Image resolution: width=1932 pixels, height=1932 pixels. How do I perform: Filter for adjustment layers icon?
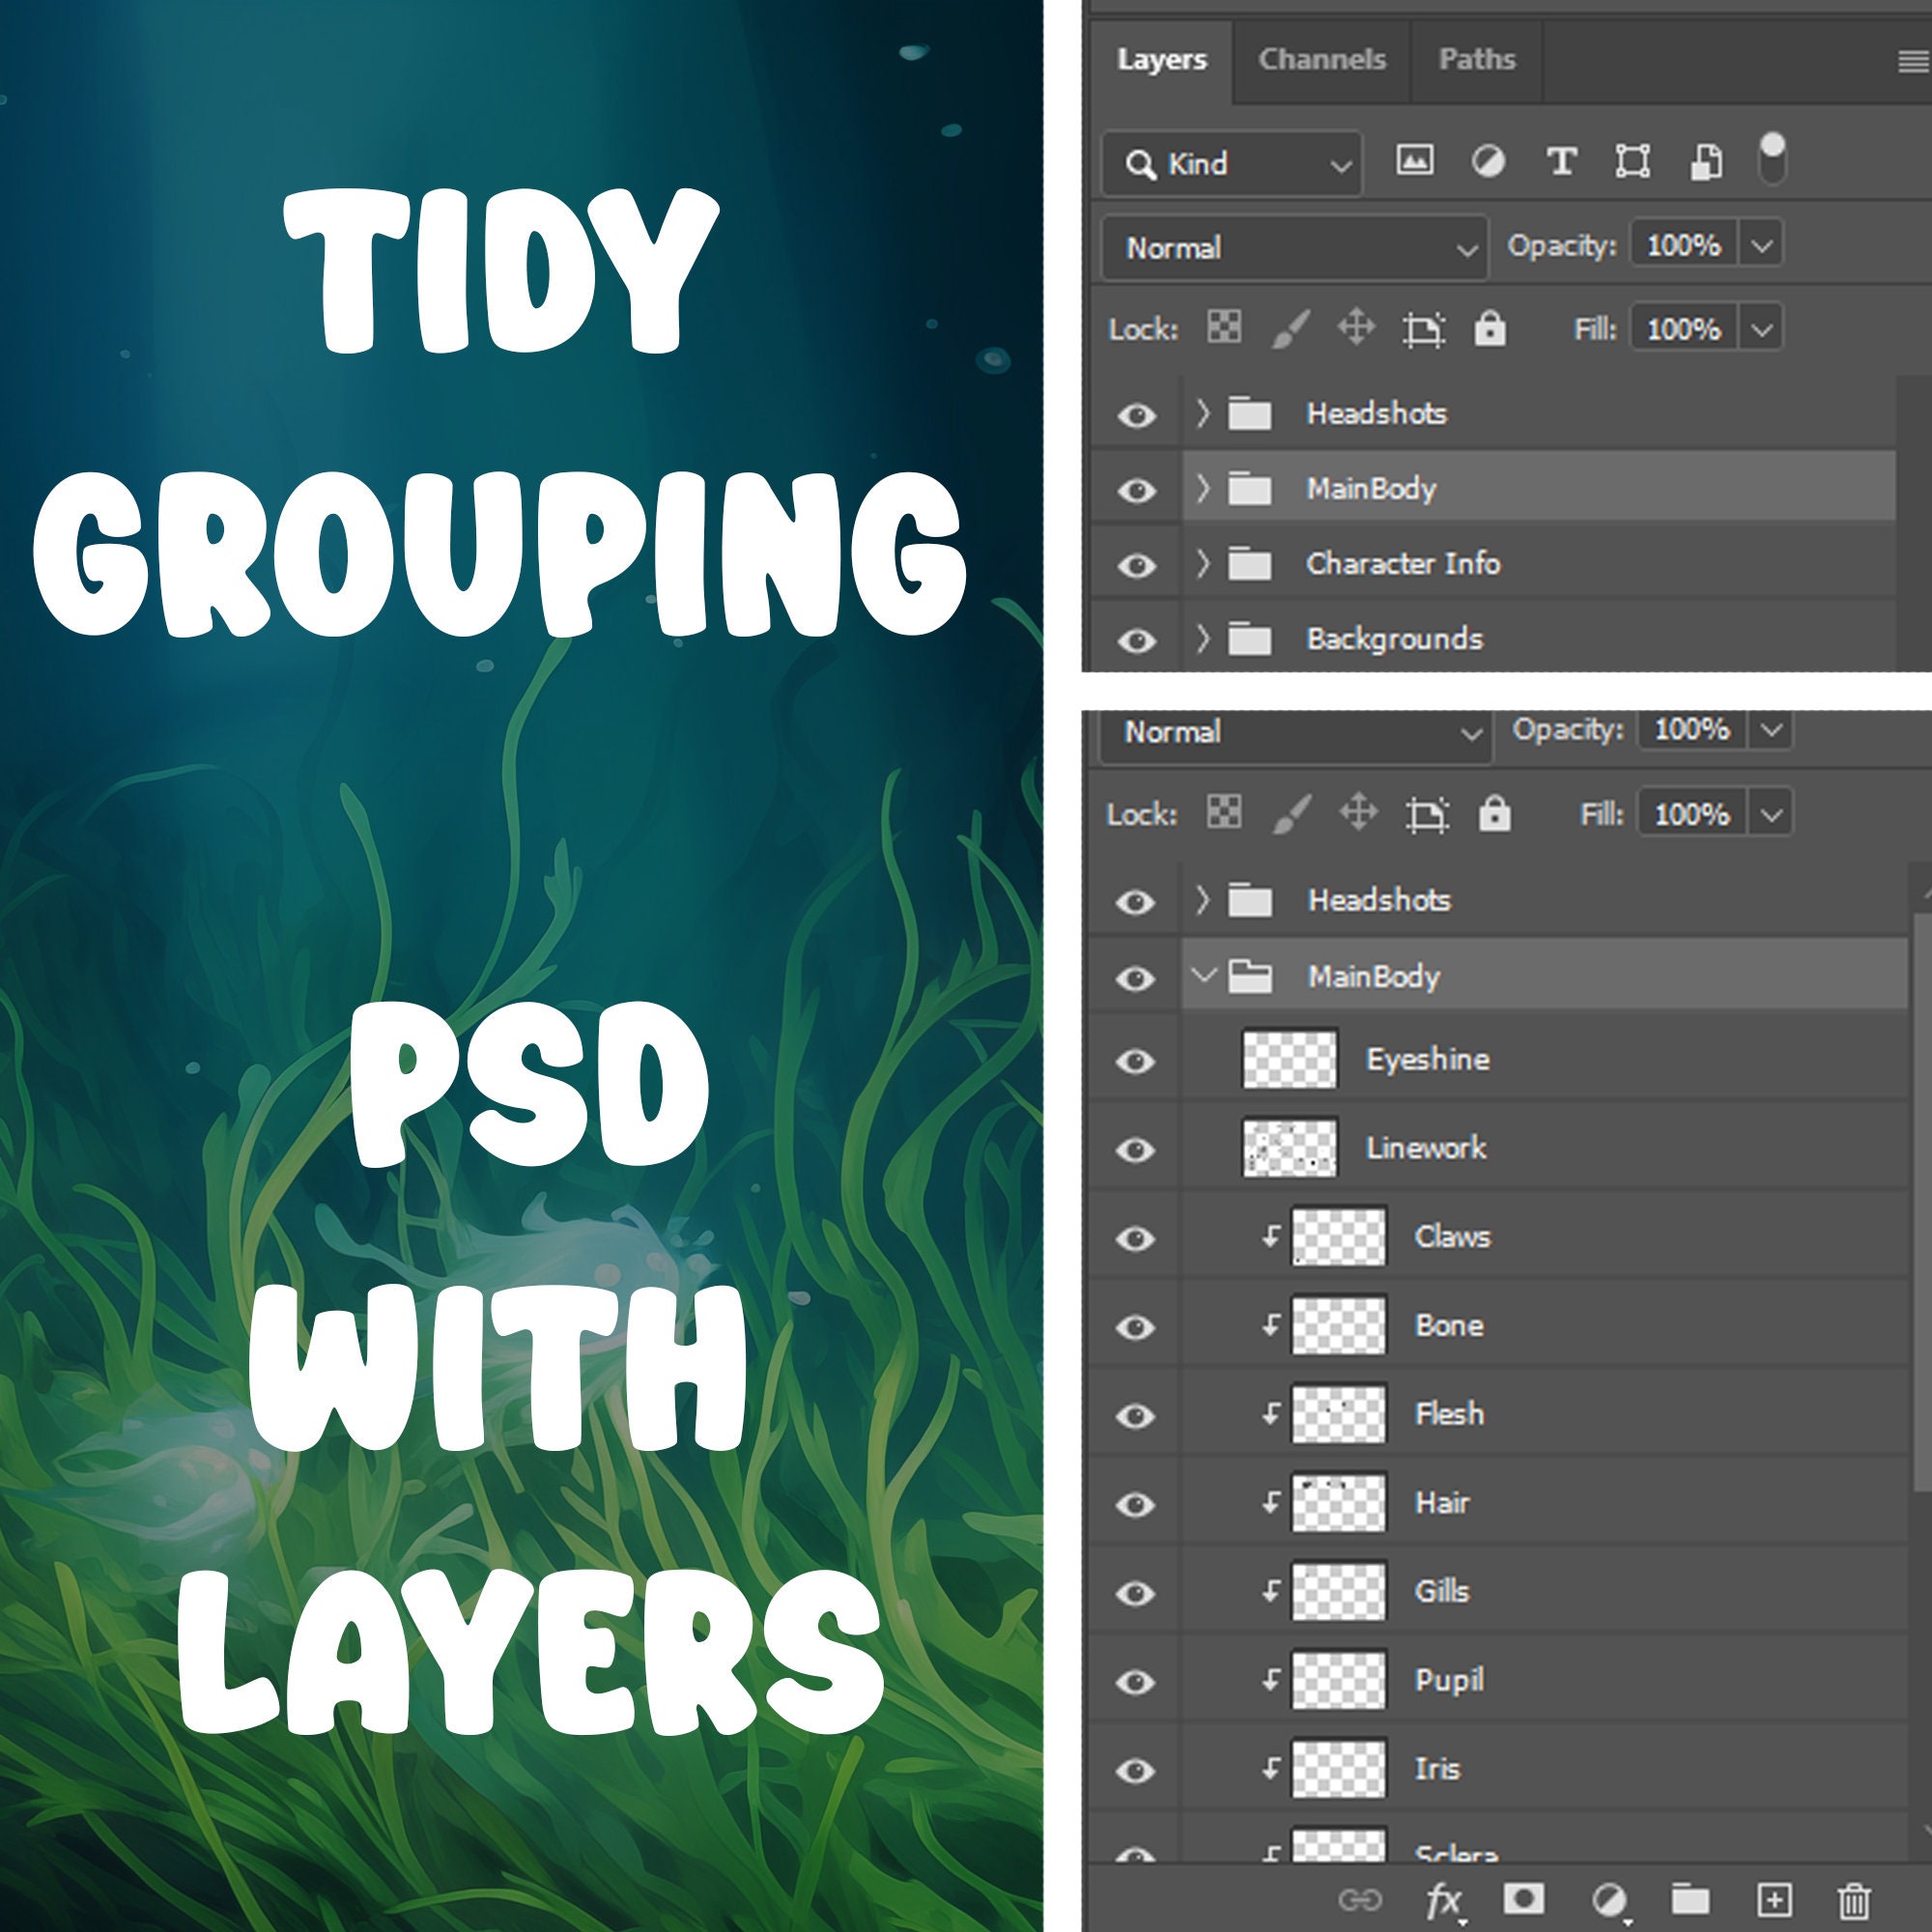click(x=1488, y=160)
